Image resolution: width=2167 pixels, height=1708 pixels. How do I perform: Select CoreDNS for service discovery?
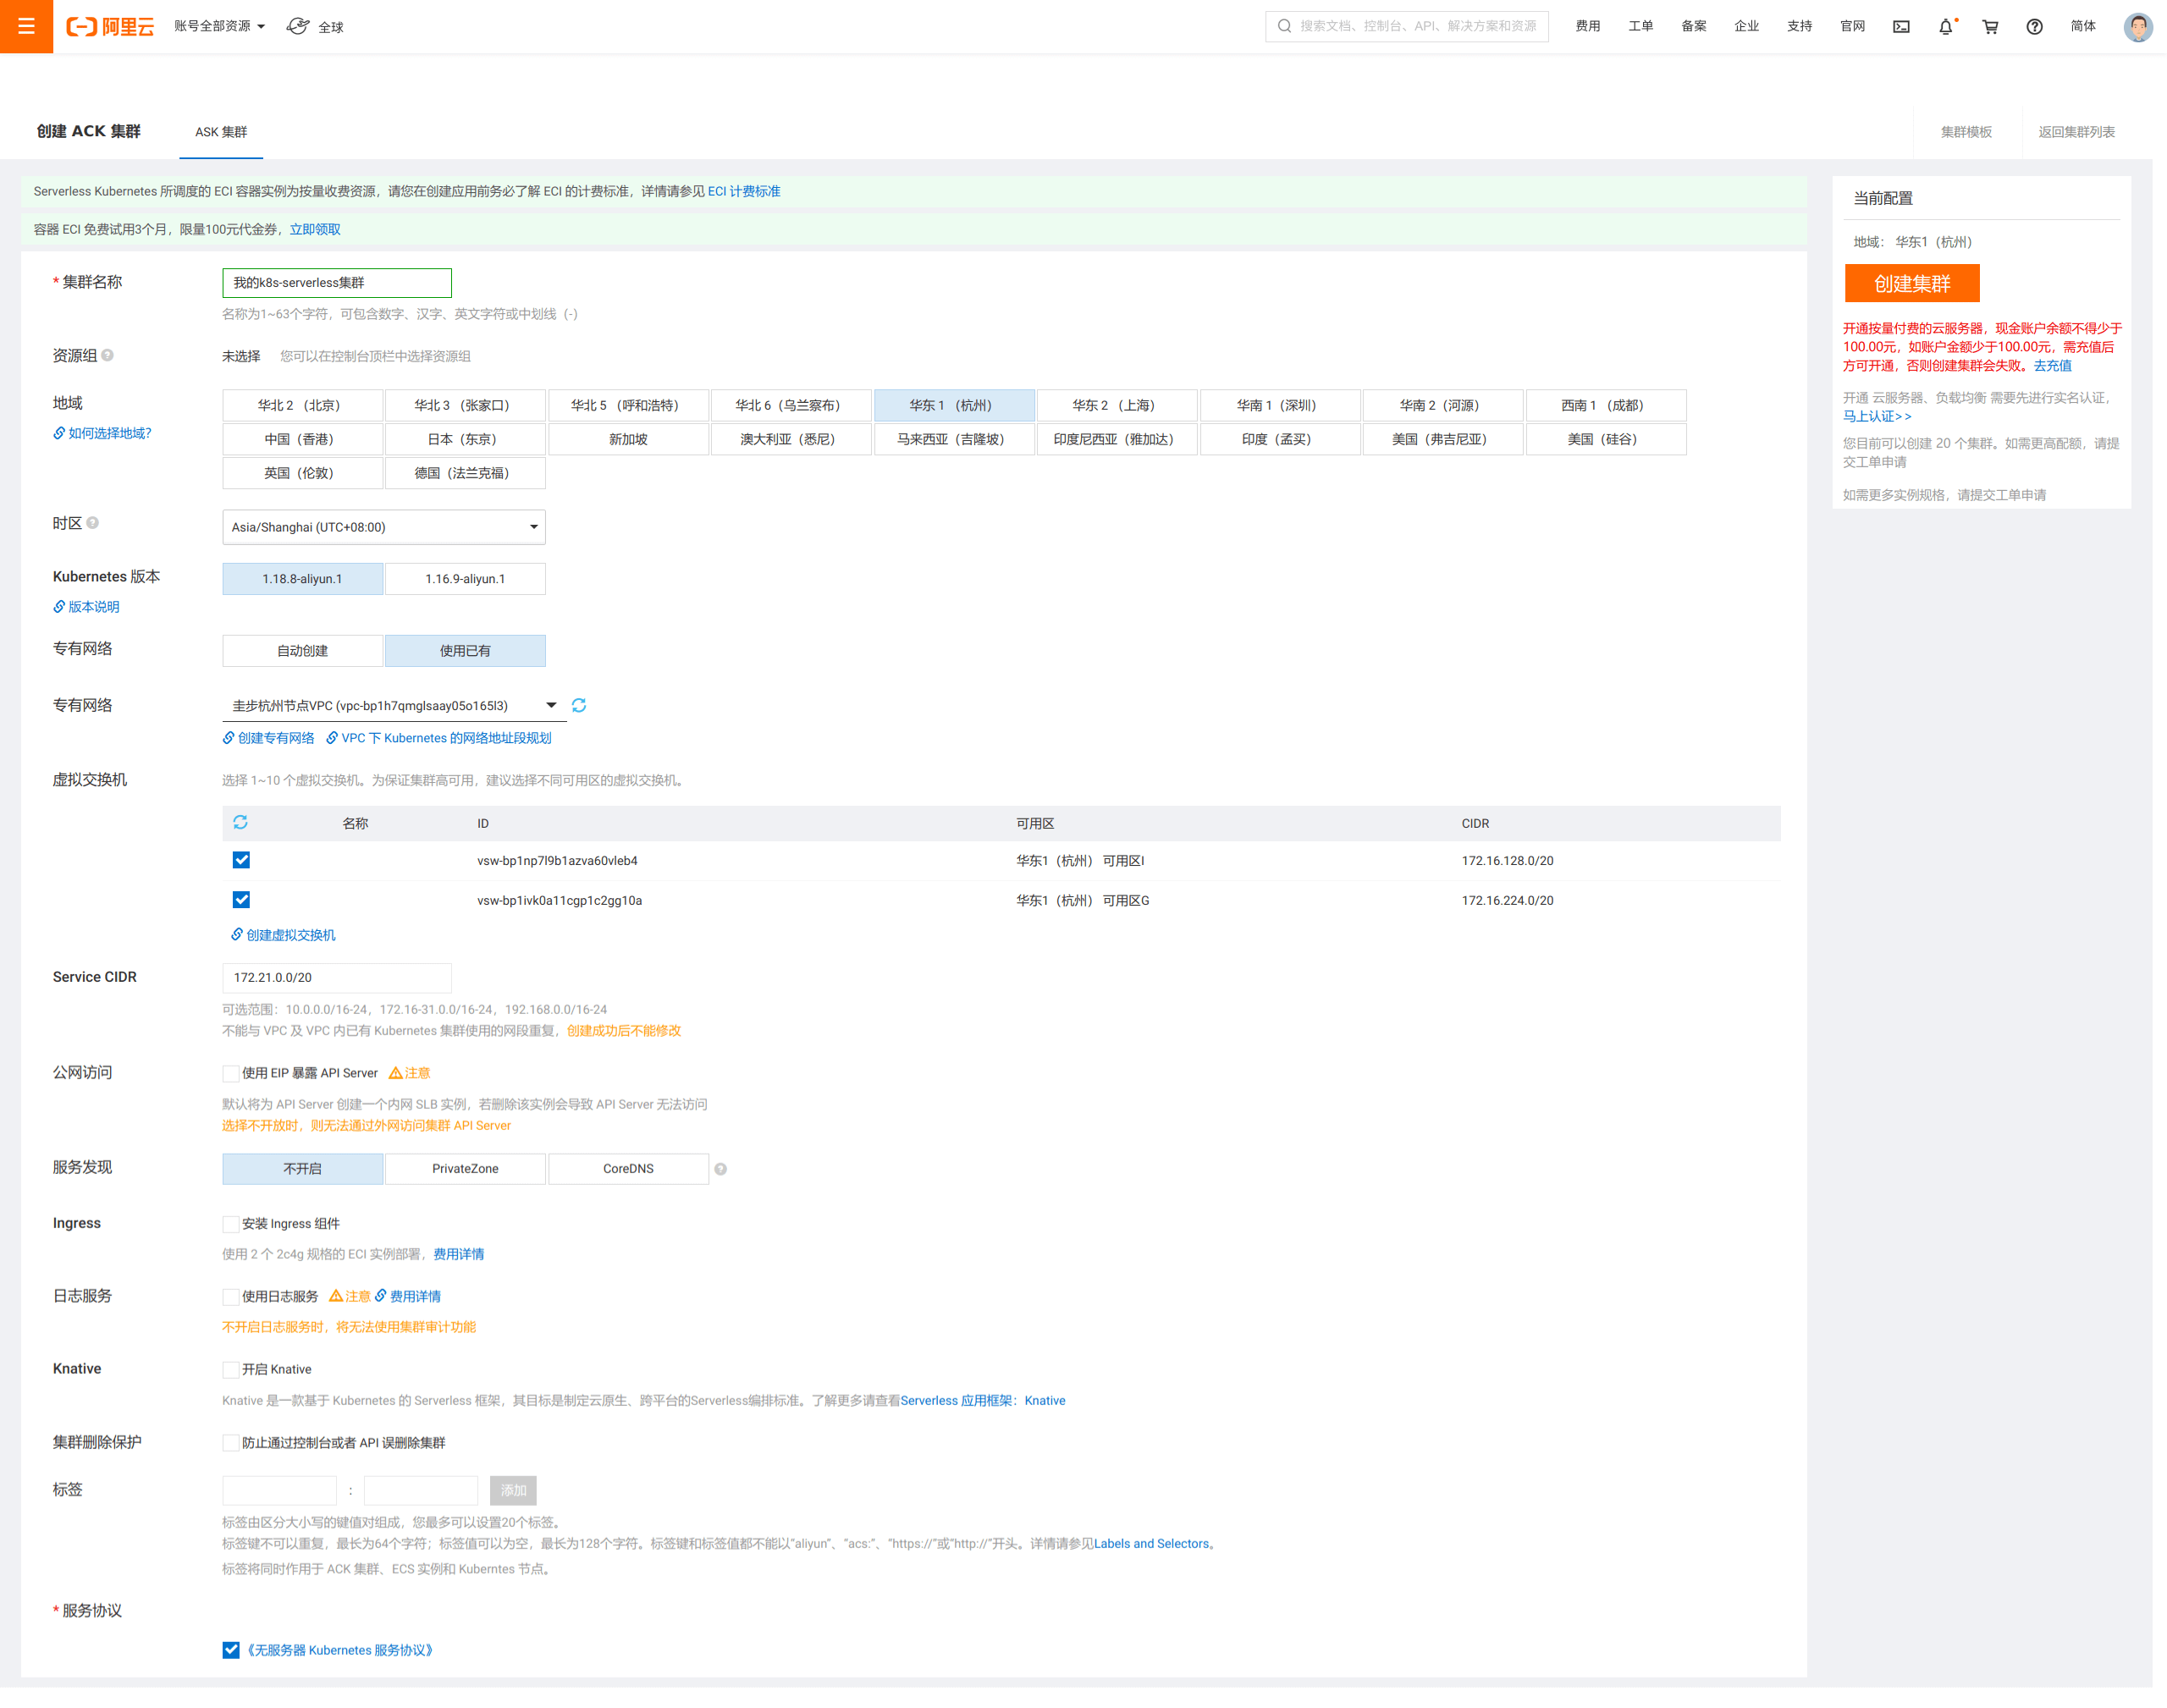tap(628, 1169)
